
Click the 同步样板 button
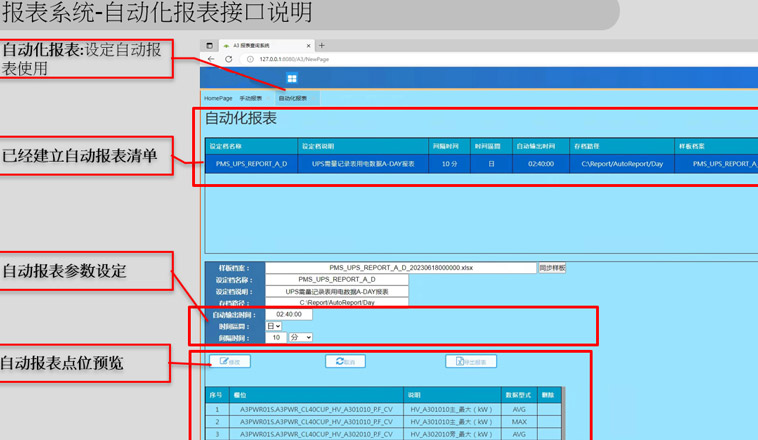[552, 268]
